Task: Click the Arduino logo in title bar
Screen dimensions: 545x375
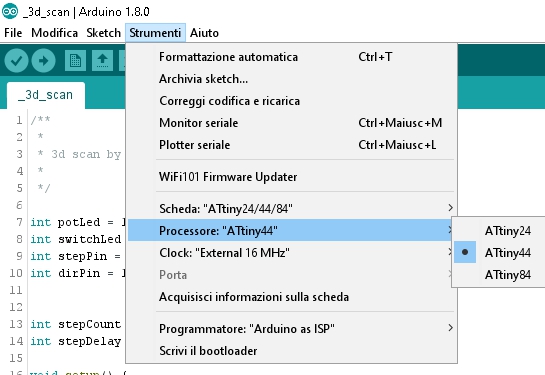Action: click(10, 11)
